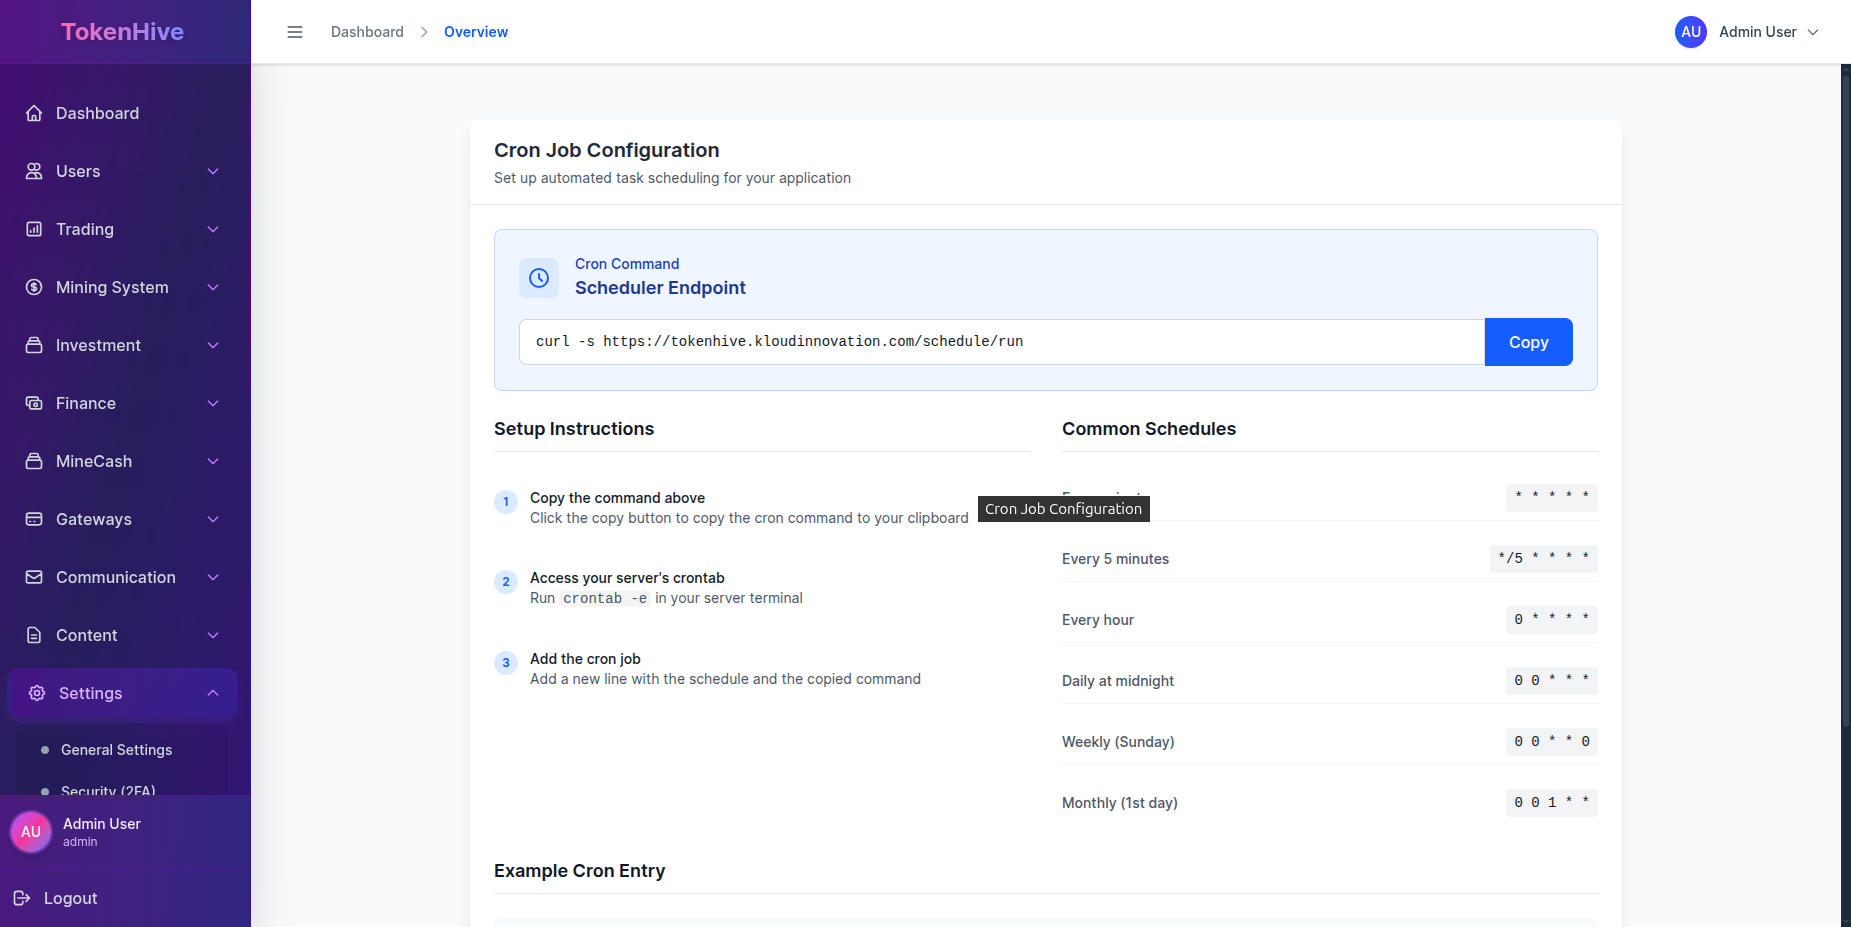1851x927 pixels.
Task: Select the Investment menu item
Action: (x=98, y=345)
